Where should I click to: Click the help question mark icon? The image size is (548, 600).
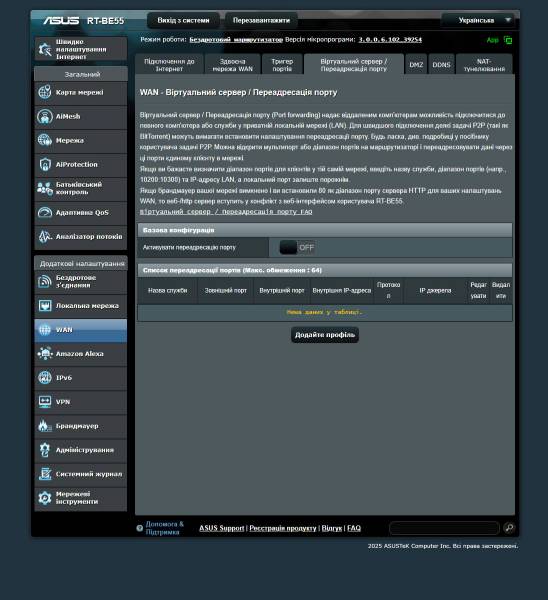[x=140, y=528]
